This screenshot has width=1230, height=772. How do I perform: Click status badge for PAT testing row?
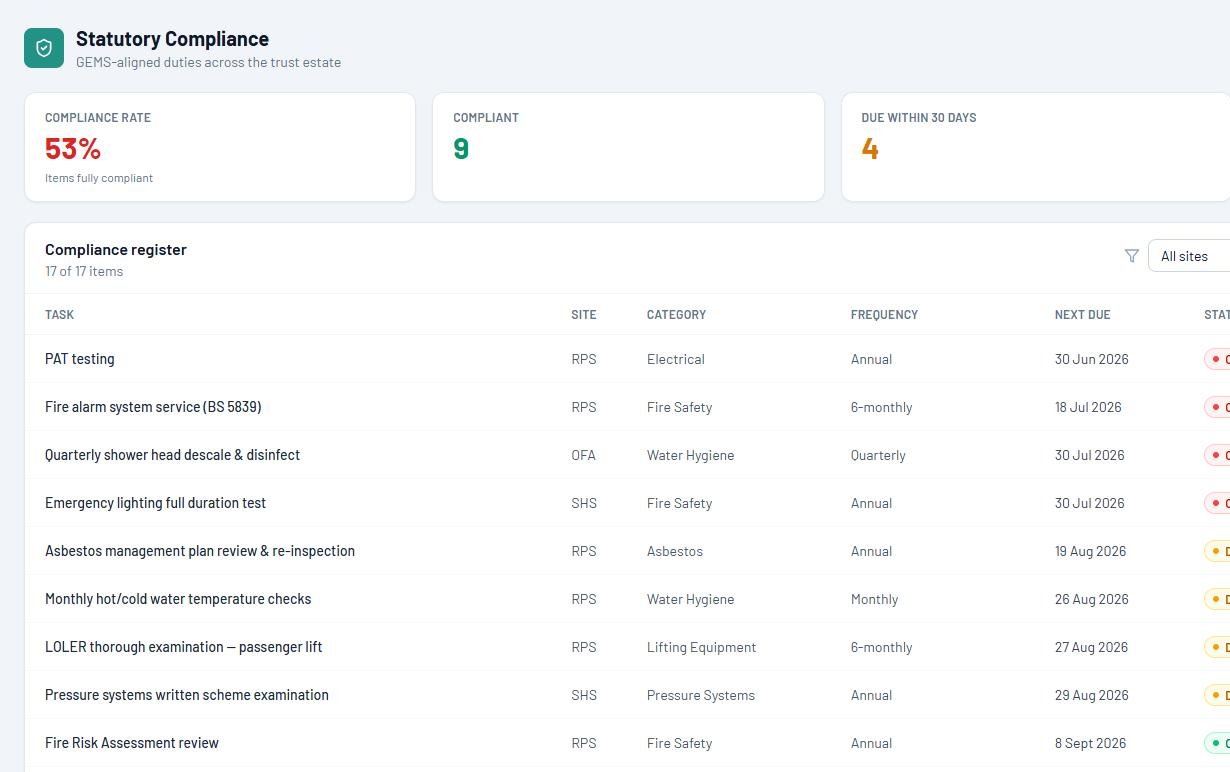(x=1217, y=359)
